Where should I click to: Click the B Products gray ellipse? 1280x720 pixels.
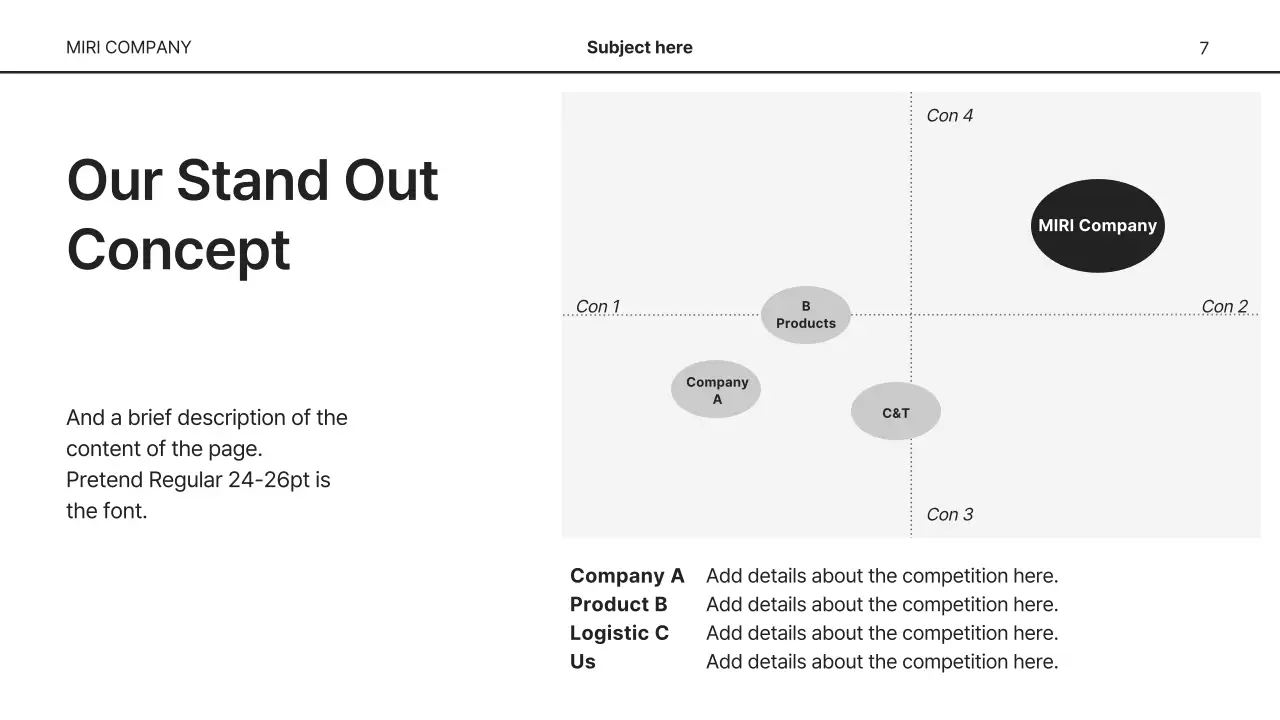[x=806, y=315]
